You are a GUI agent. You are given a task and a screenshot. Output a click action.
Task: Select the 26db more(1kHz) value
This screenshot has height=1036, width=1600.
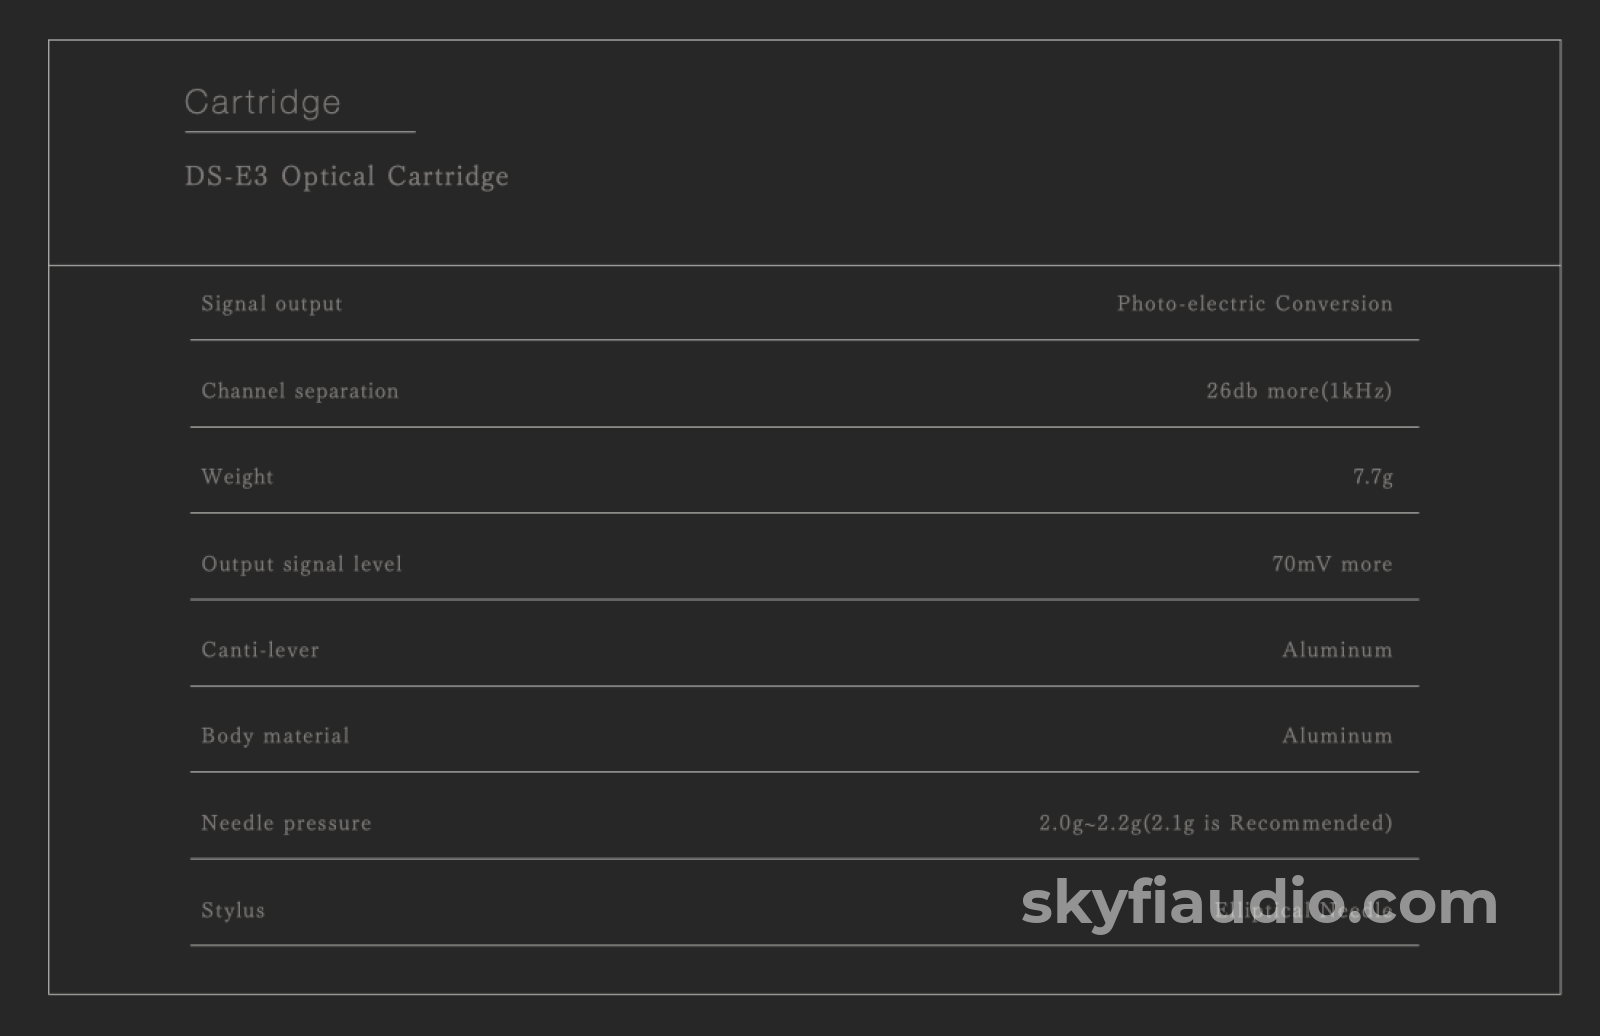point(1299,391)
